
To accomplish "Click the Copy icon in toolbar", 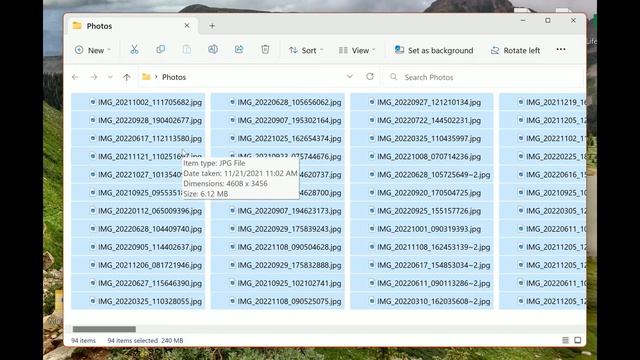I will point(160,50).
